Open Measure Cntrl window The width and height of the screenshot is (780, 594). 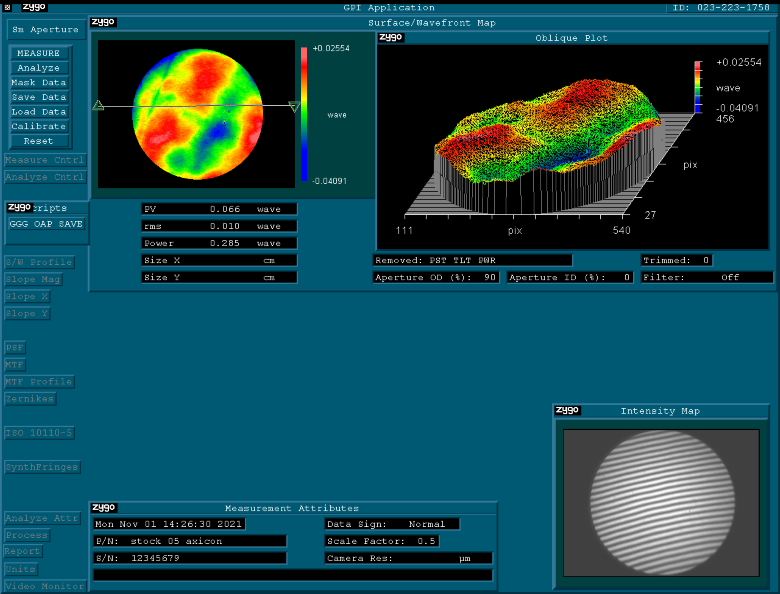pyautogui.click(x=45, y=160)
